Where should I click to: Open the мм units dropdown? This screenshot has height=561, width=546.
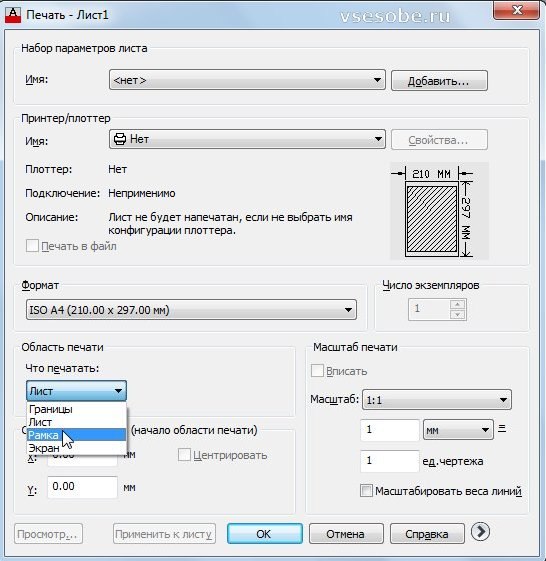click(x=458, y=430)
